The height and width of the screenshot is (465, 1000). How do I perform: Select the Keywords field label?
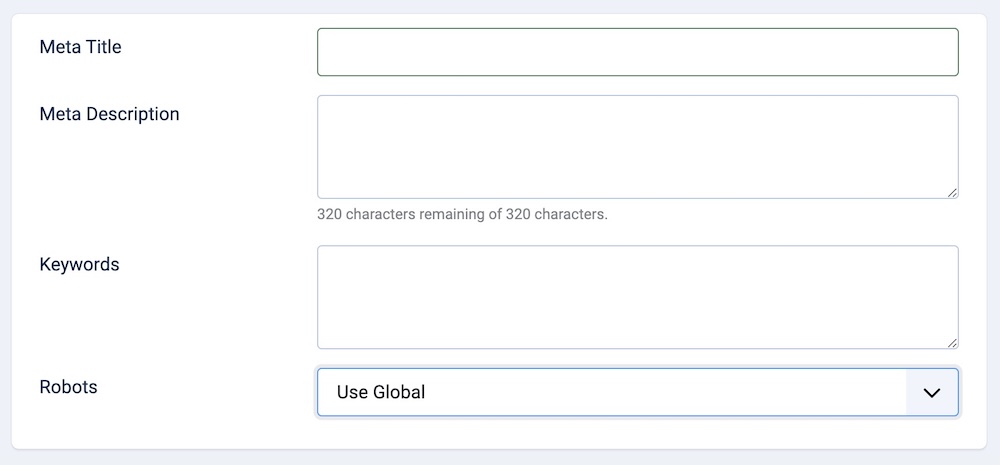pos(79,265)
